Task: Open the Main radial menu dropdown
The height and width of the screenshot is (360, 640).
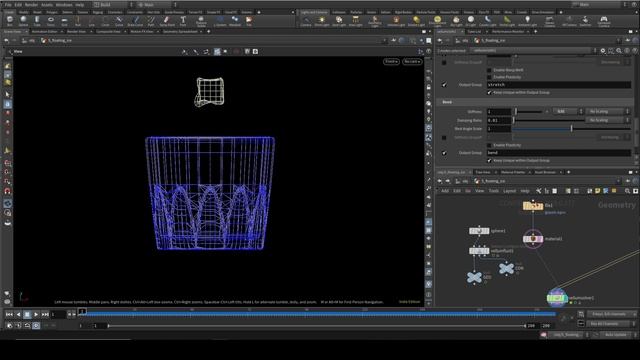Action: coord(157,4)
